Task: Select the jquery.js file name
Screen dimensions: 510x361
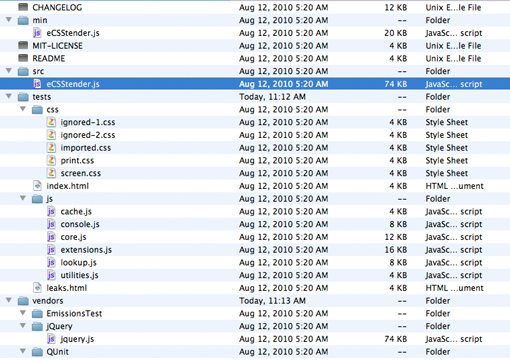Action: click(x=77, y=339)
